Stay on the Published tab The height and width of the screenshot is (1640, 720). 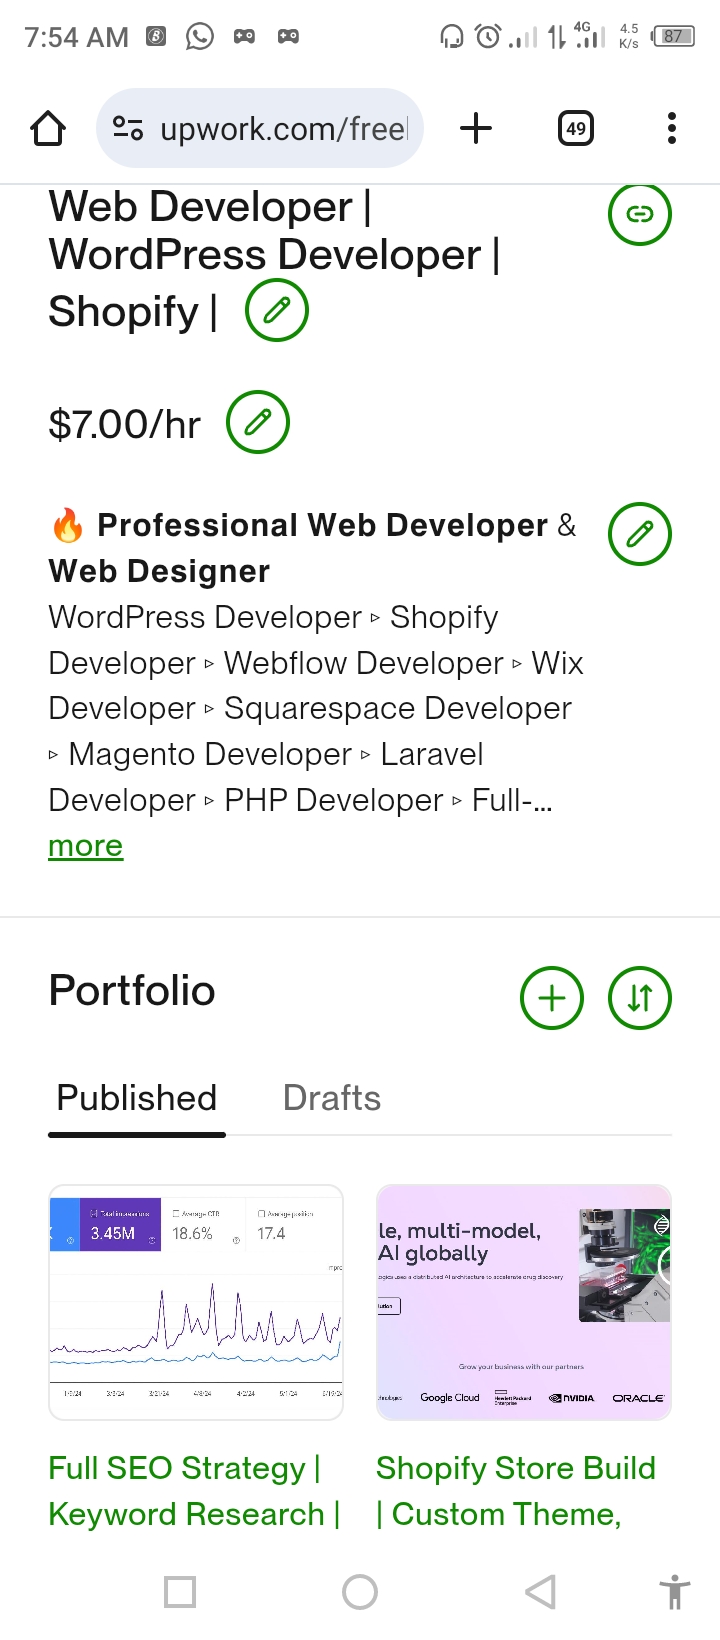[x=136, y=1098]
